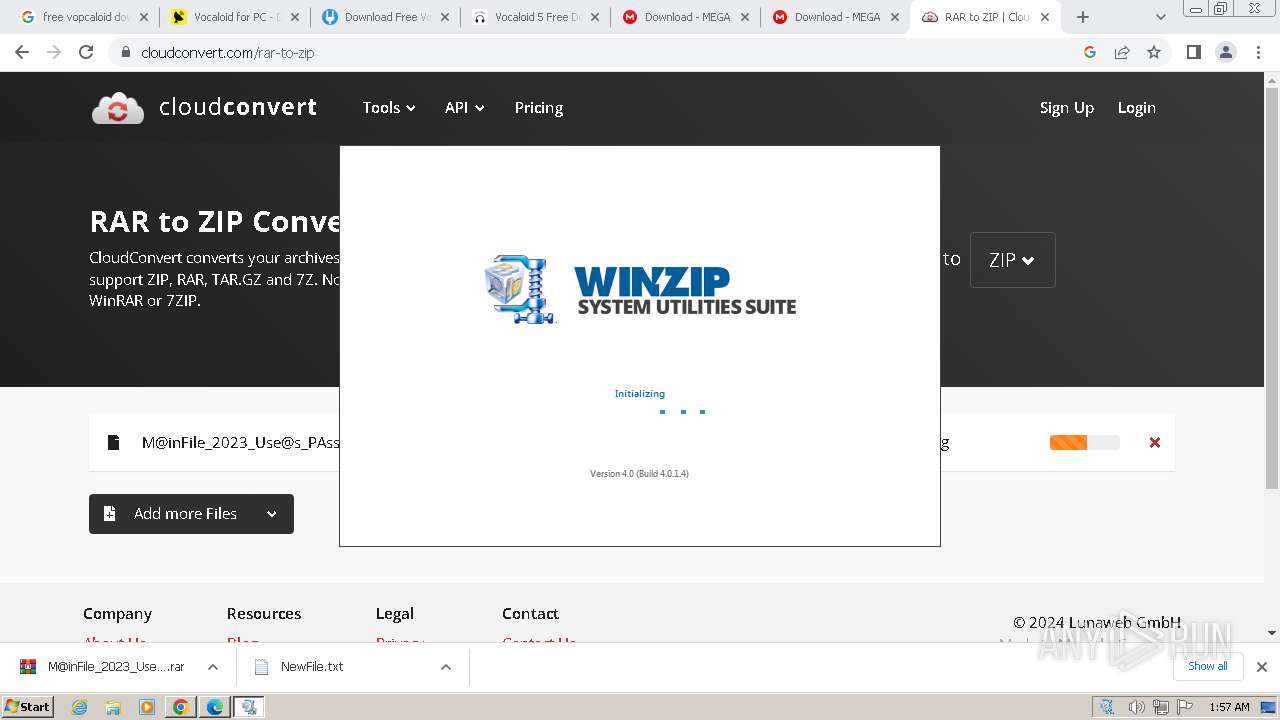Image resolution: width=1280 pixels, height=720 pixels.
Task: Click the CloudConvert cloud logo icon
Action: (x=118, y=108)
